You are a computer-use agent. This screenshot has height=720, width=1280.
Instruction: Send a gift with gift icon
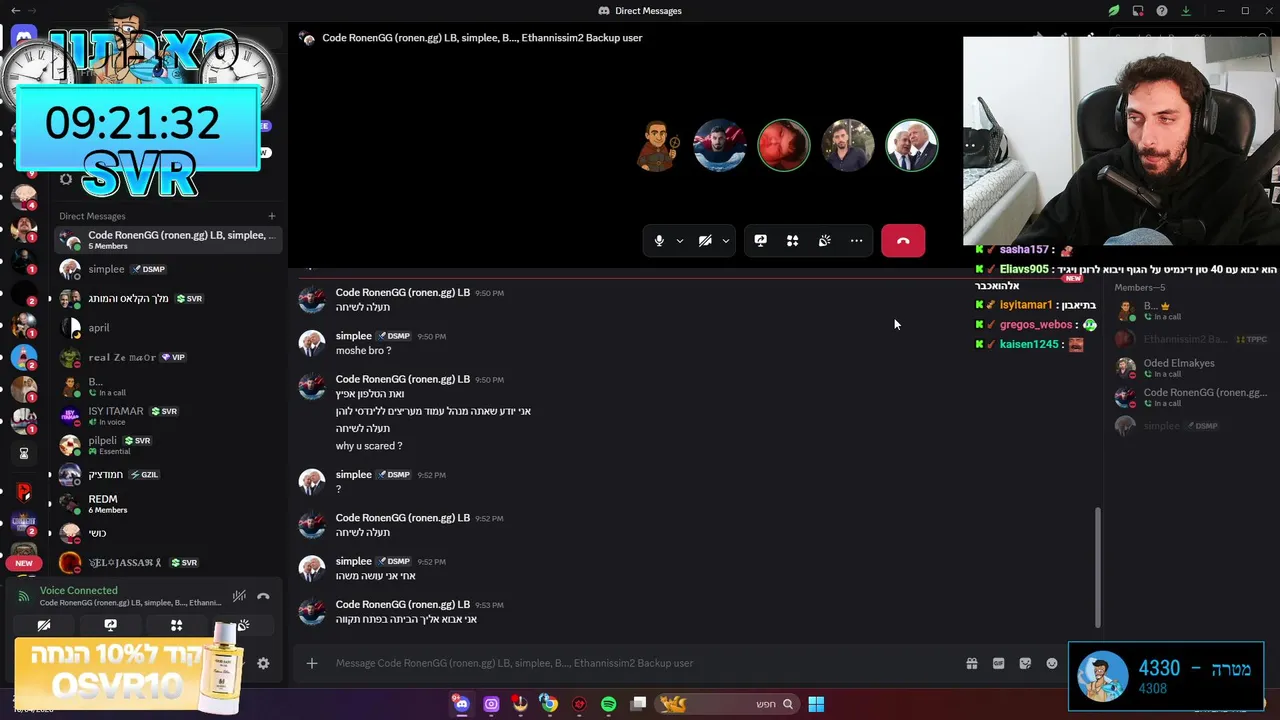click(x=971, y=663)
